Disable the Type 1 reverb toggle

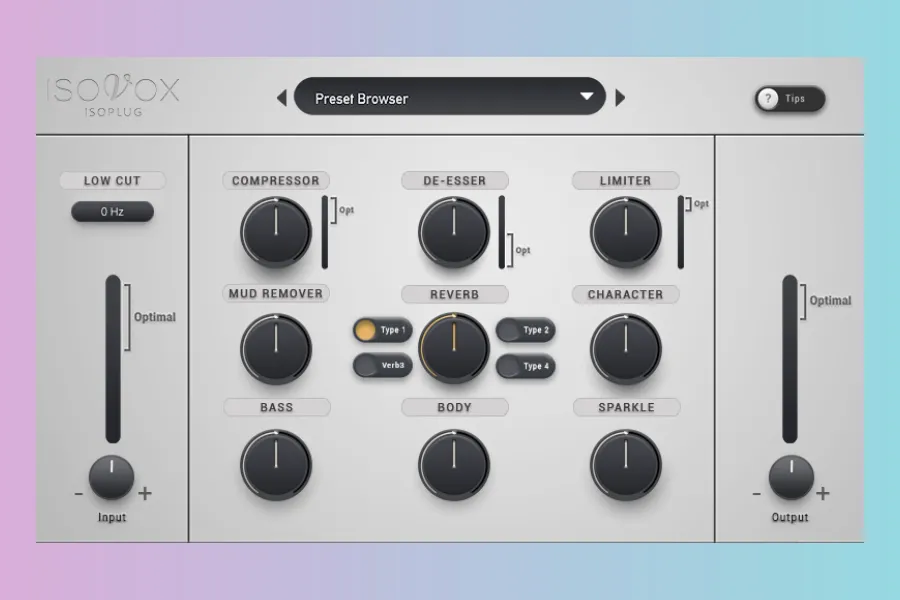382,330
